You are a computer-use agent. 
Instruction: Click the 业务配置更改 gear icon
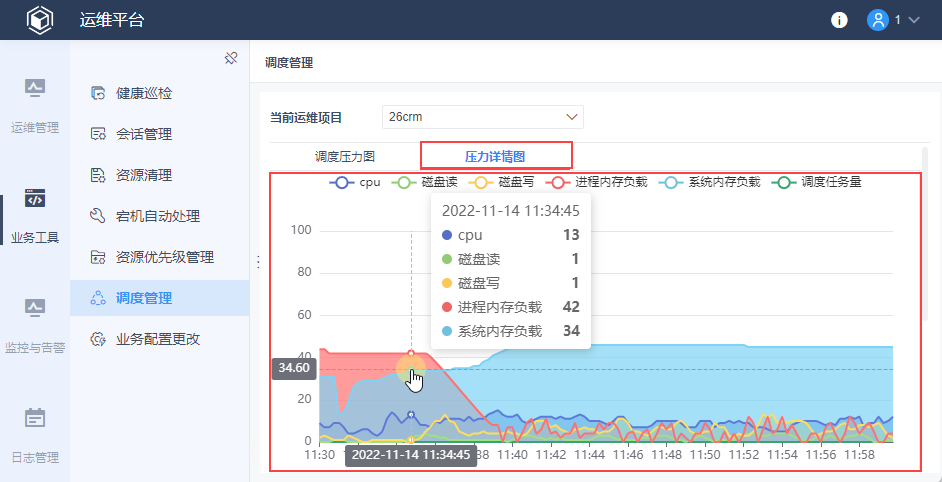(x=98, y=339)
